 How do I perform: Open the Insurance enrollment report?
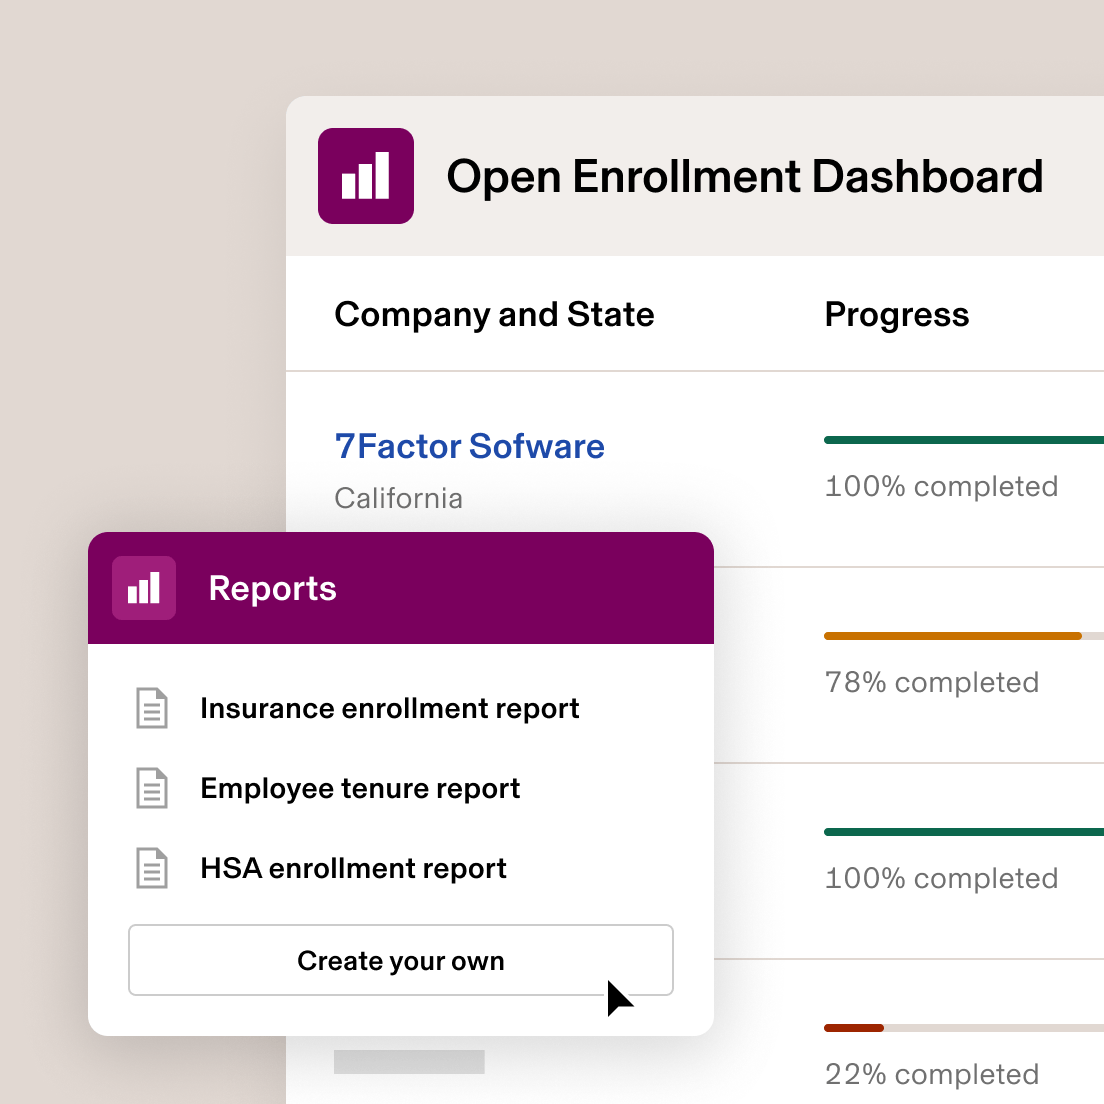tap(390, 708)
